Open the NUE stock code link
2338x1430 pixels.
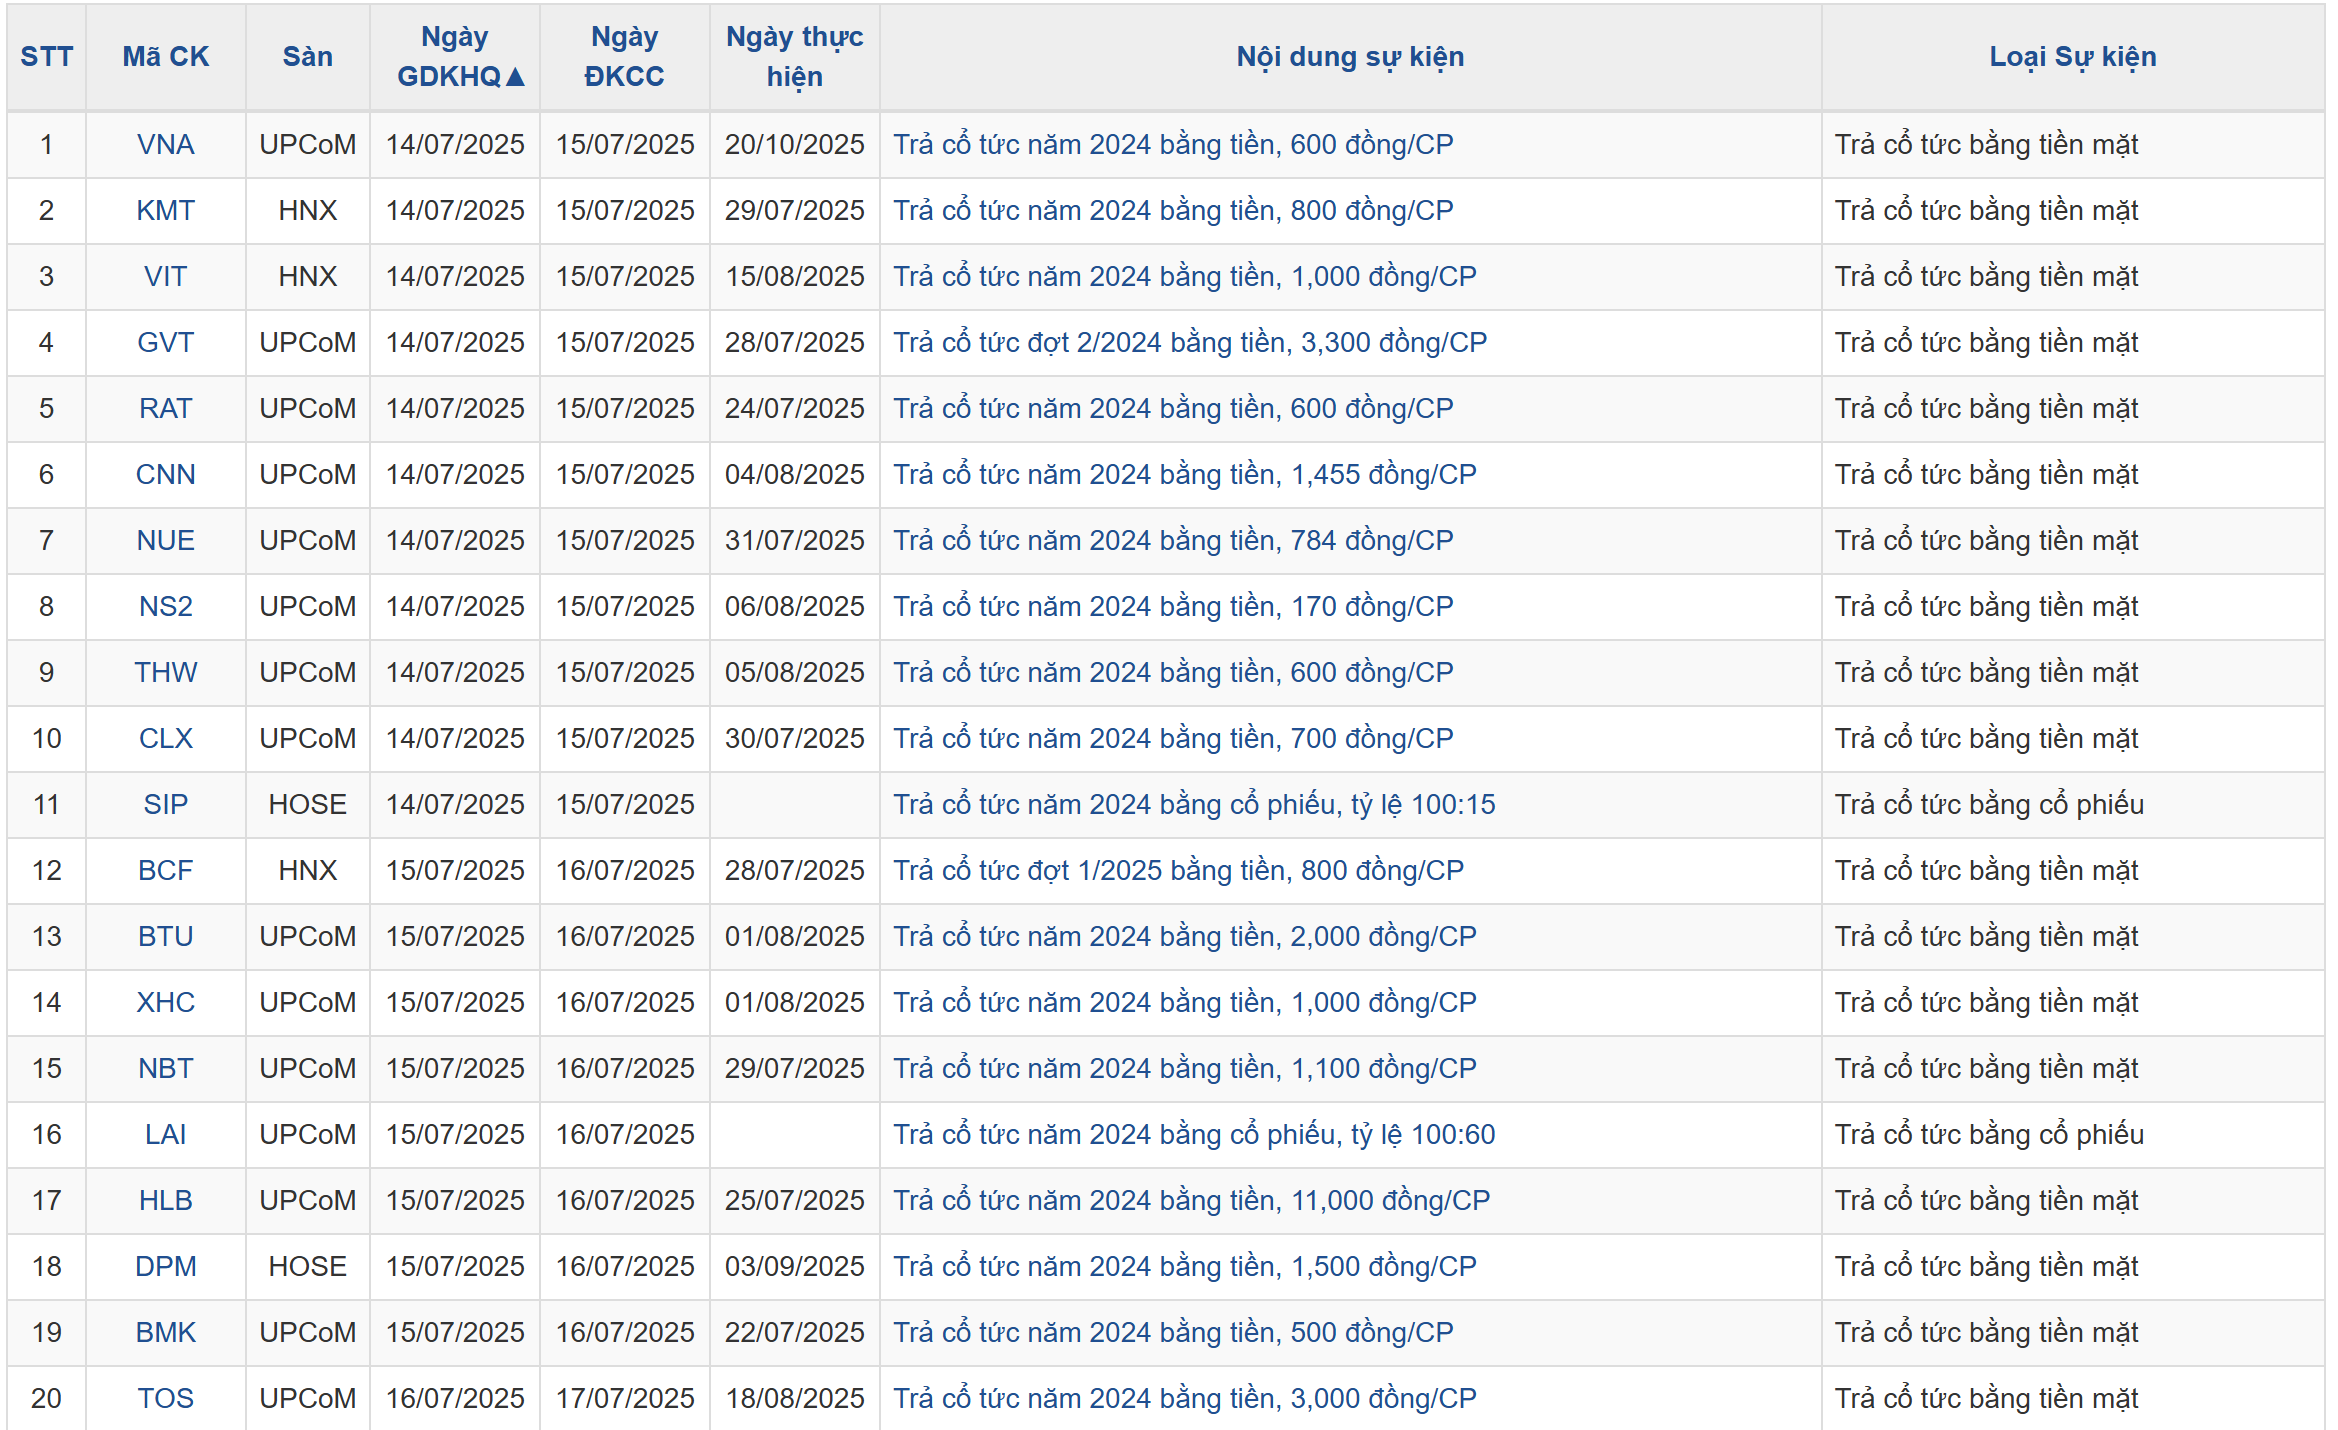[165, 541]
